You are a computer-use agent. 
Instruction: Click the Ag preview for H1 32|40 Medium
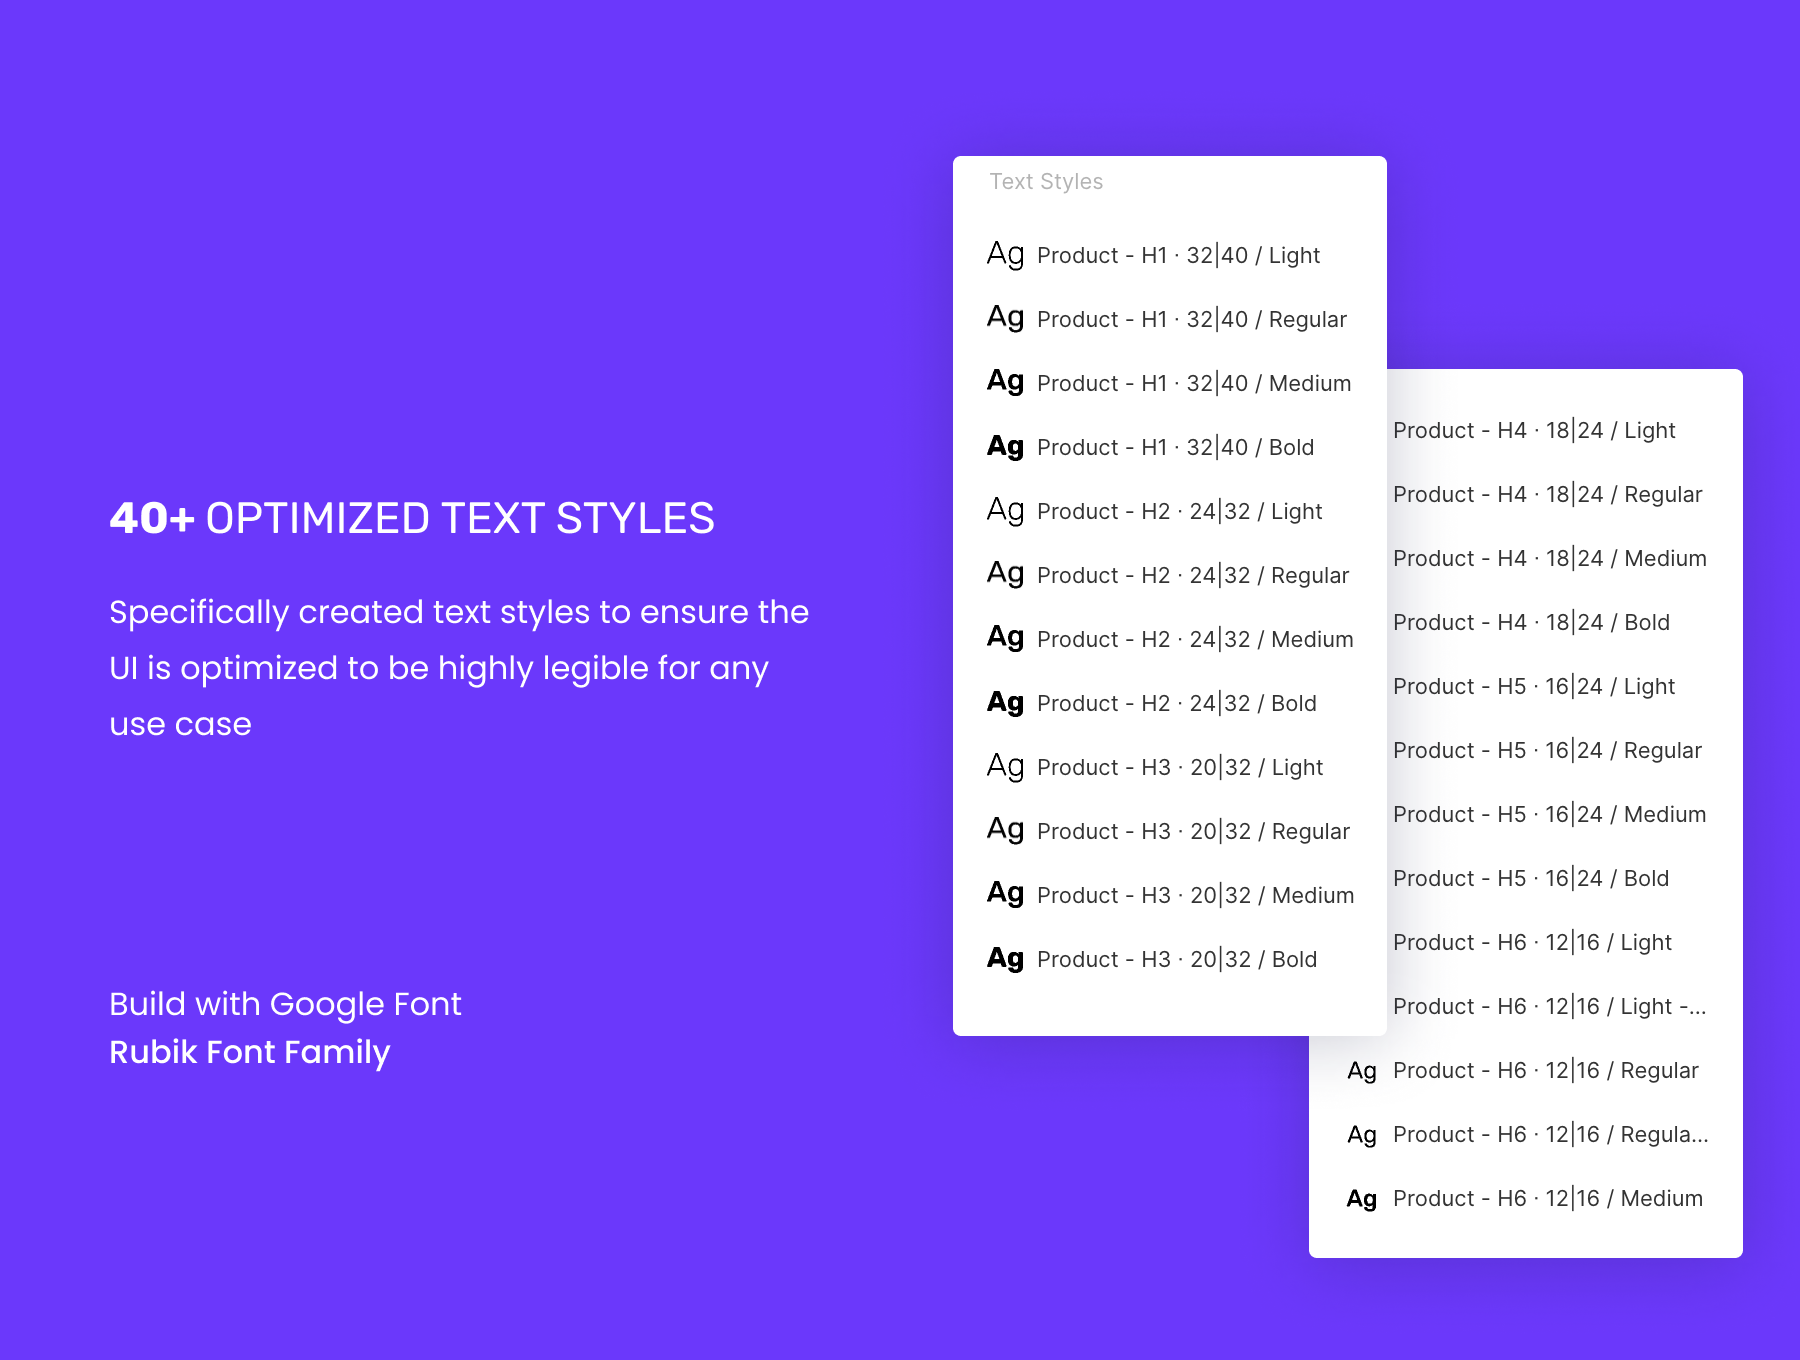coord(1005,382)
